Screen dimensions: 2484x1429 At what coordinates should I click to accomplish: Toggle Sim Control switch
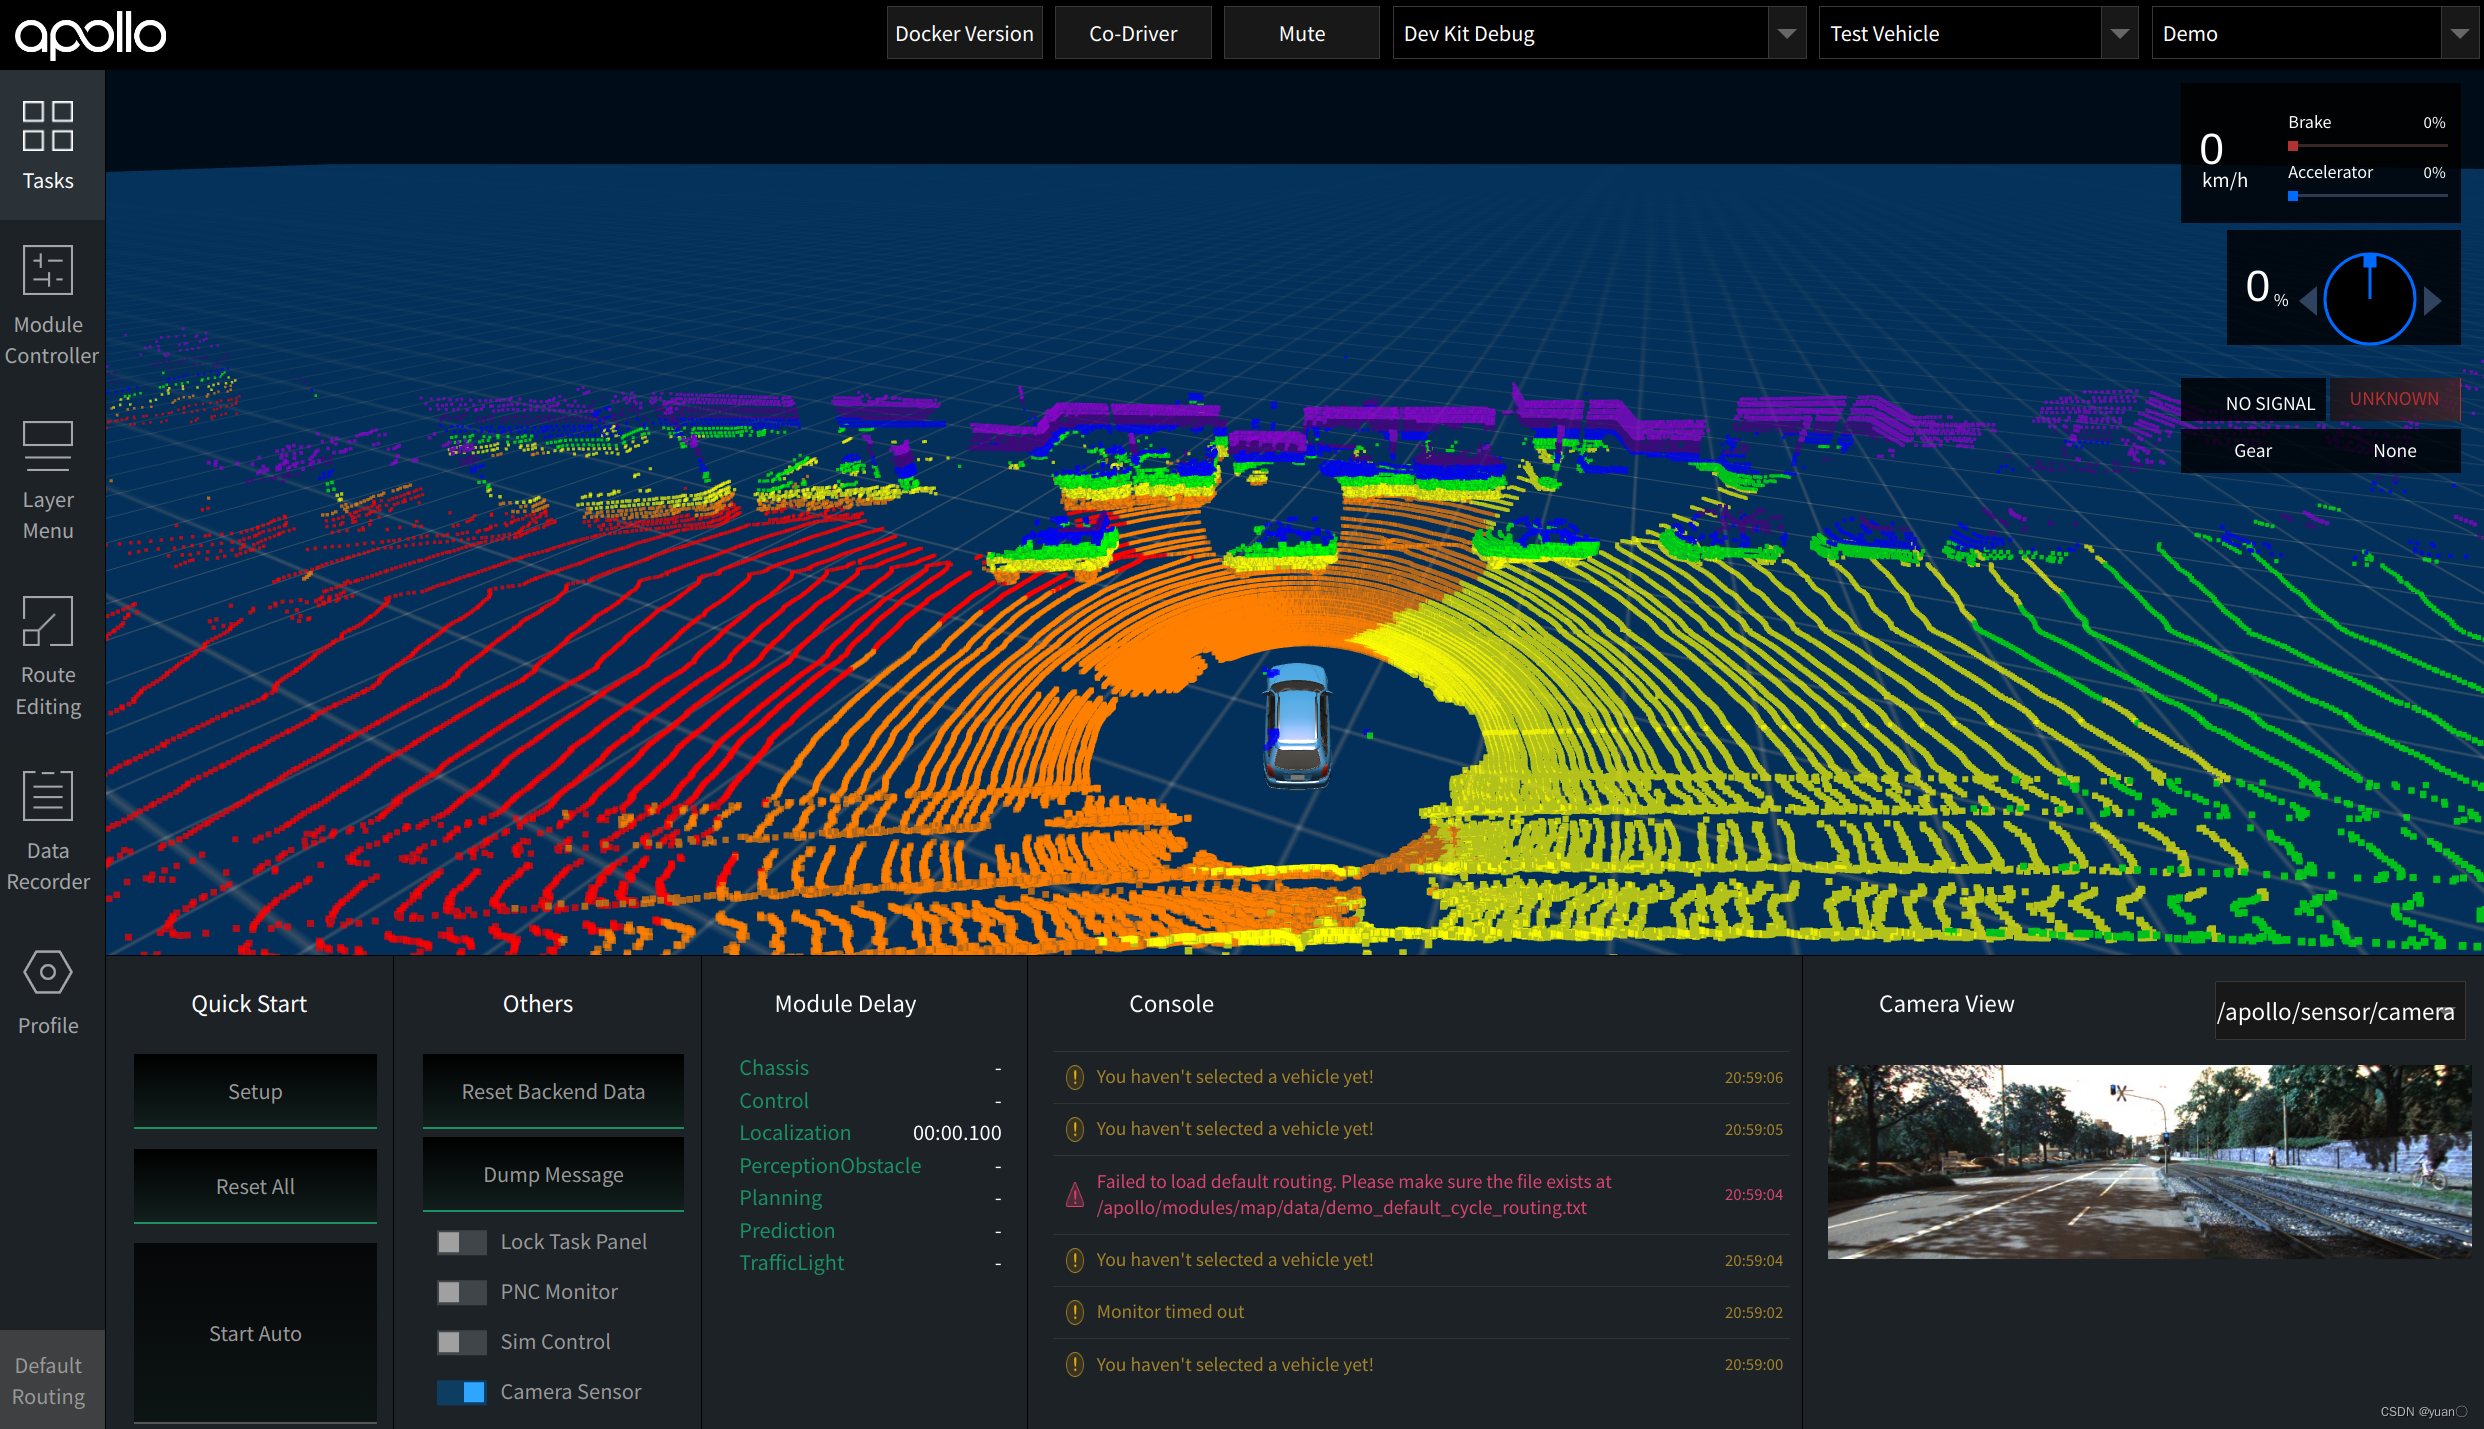click(x=461, y=1342)
